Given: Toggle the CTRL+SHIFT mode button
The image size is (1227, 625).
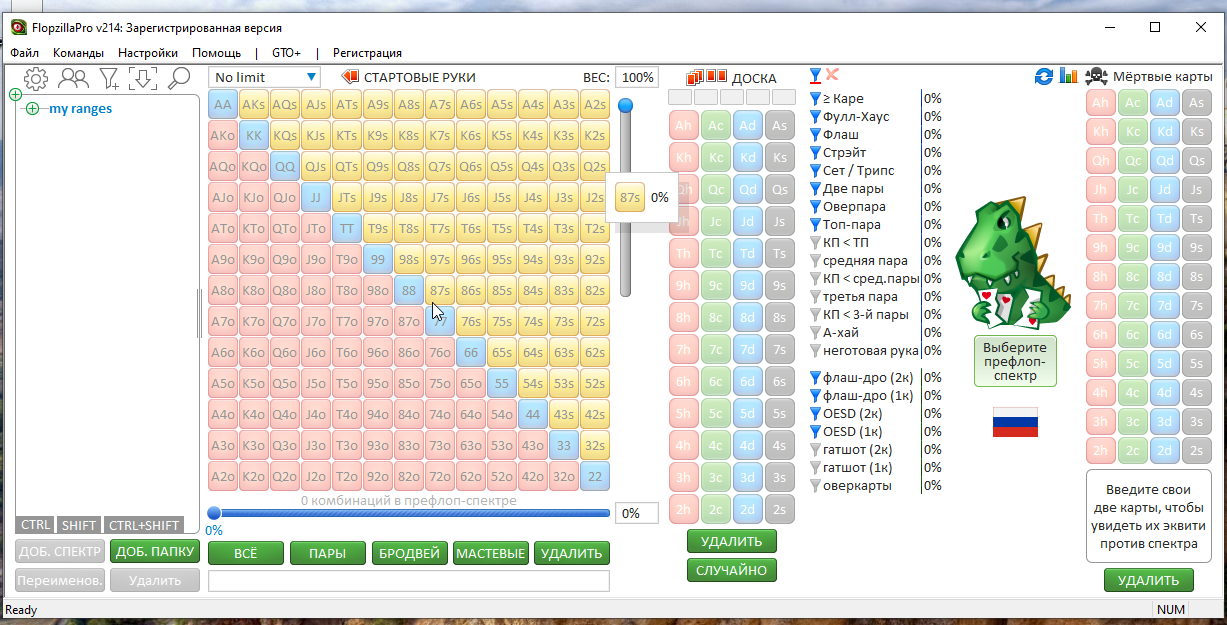Looking at the screenshot, I should tap(145, 525).
